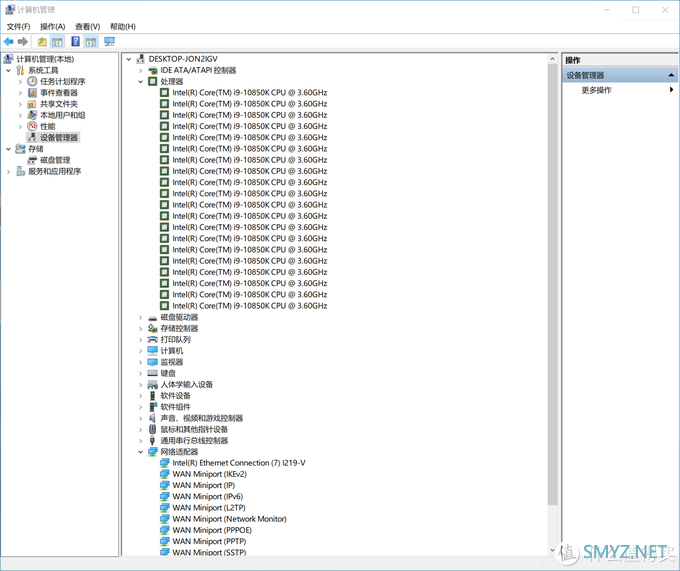The image size is (680, 571).
Task: Click the sound, video and game controllers icon
Action: 153,418
